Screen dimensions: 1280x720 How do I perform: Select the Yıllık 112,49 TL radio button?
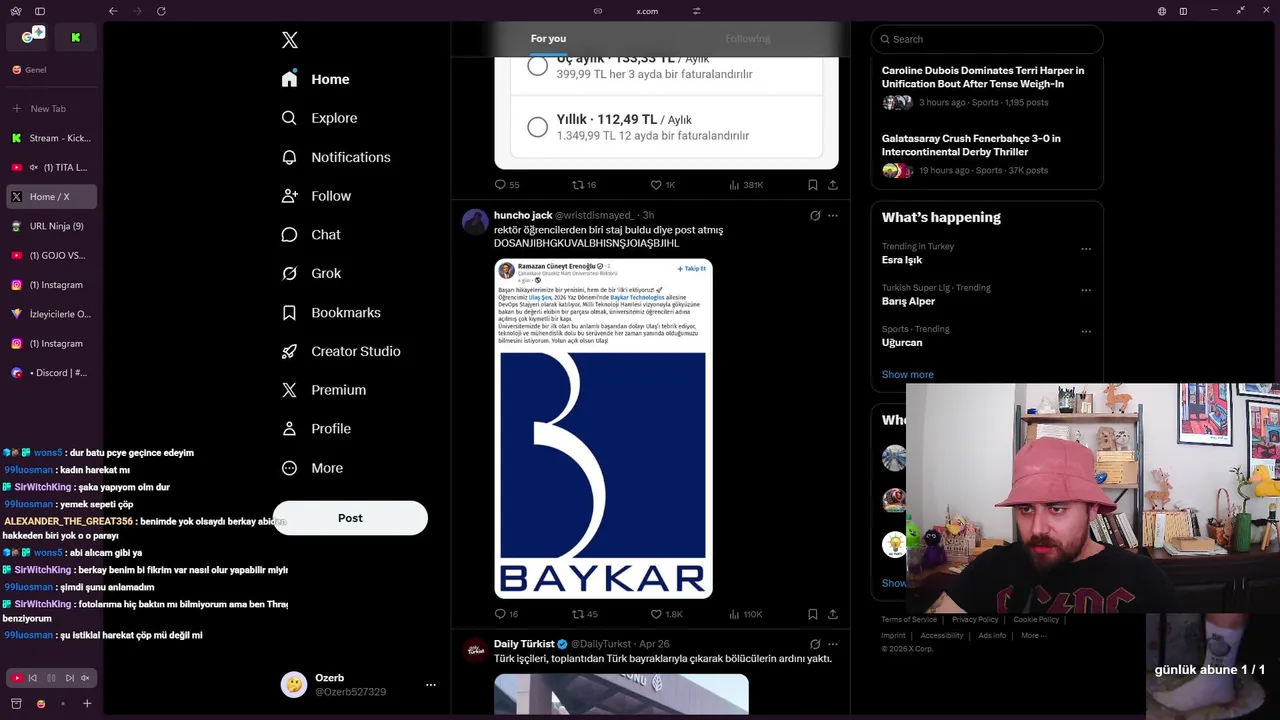coord(538,127)
